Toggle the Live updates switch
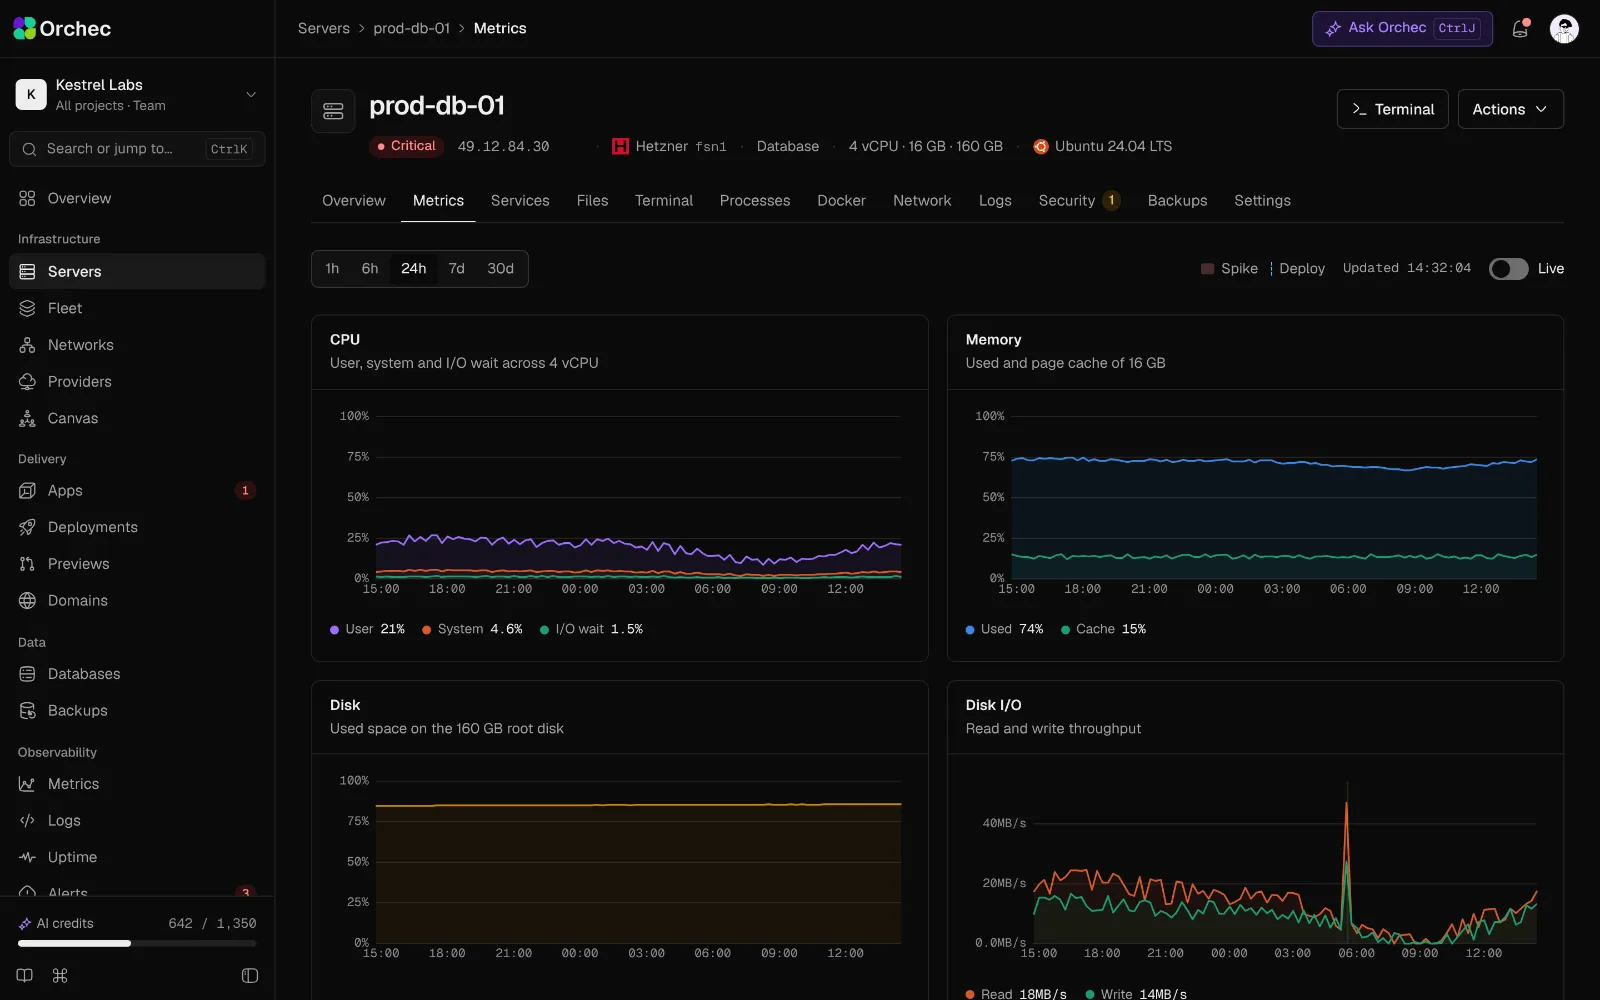 tap(1508, 269)
